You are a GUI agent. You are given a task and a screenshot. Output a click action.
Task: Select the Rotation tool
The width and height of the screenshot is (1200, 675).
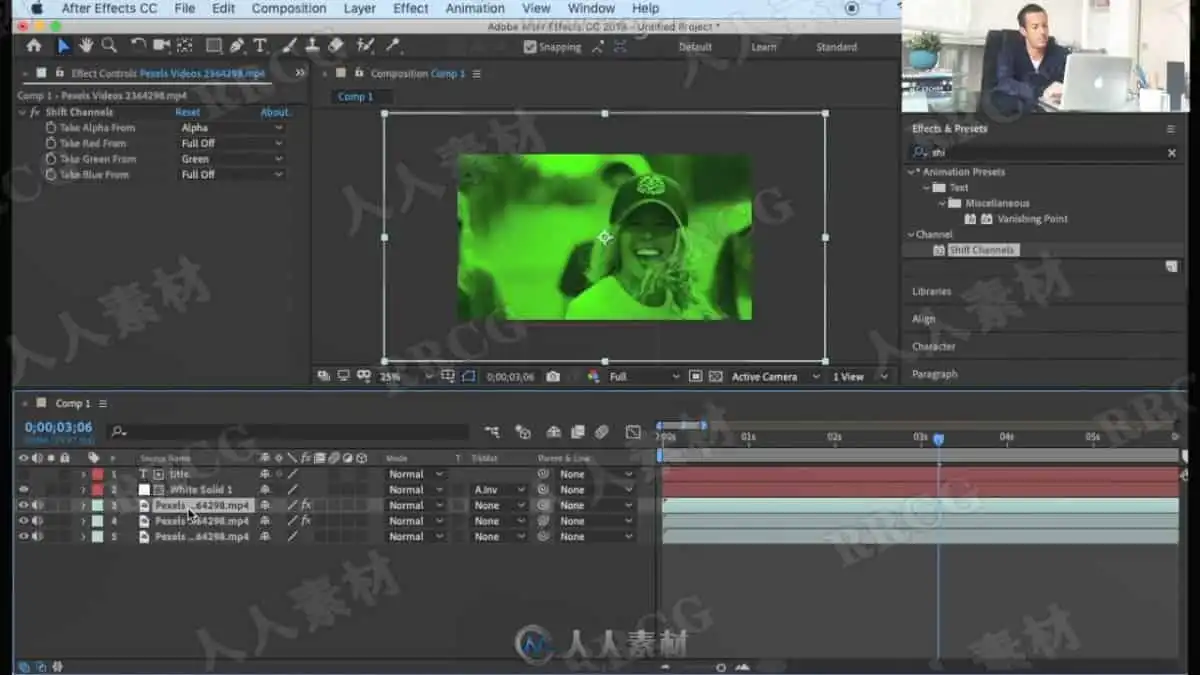point(139,46)
